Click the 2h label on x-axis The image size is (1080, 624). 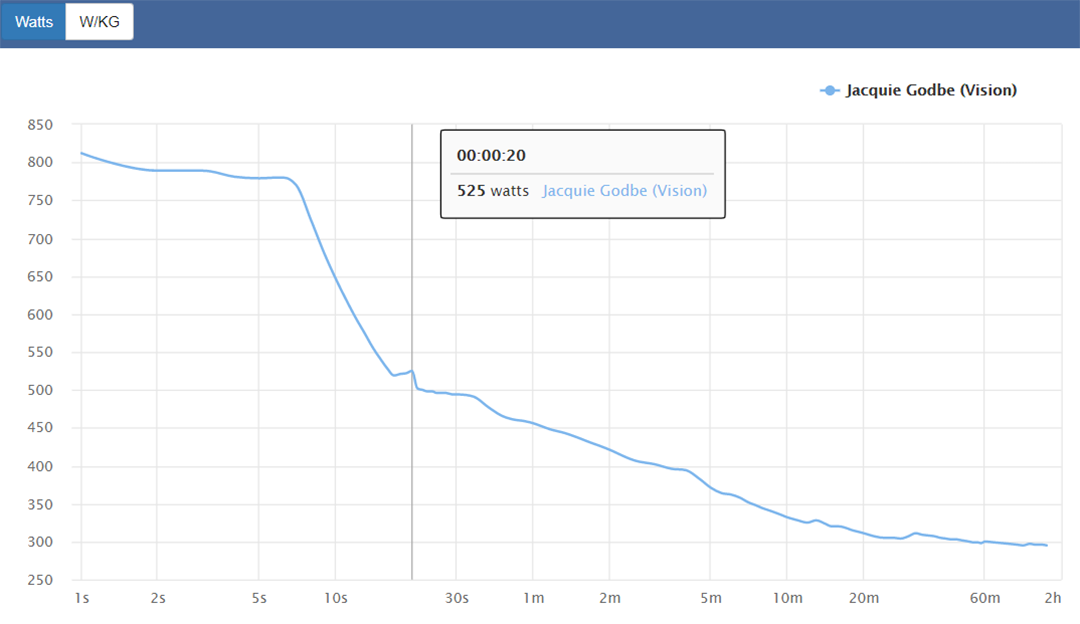(x=1052, y=598)
